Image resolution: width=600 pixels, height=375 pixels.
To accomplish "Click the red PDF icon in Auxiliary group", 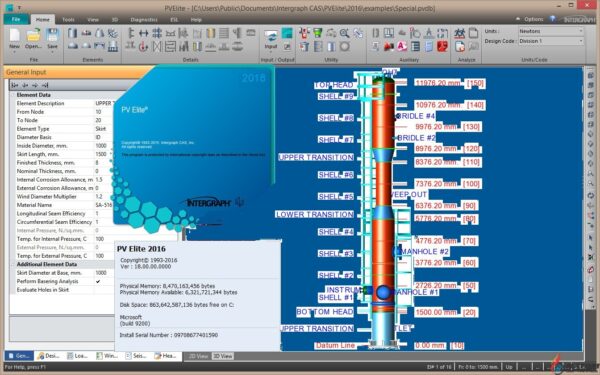I will 442,47.
